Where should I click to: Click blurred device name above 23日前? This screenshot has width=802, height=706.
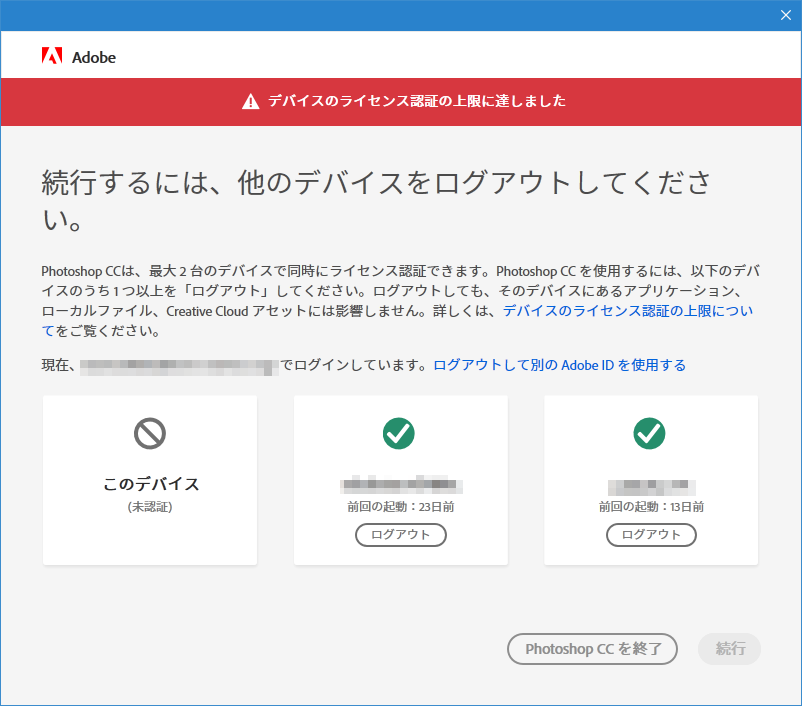pos(402,484)
